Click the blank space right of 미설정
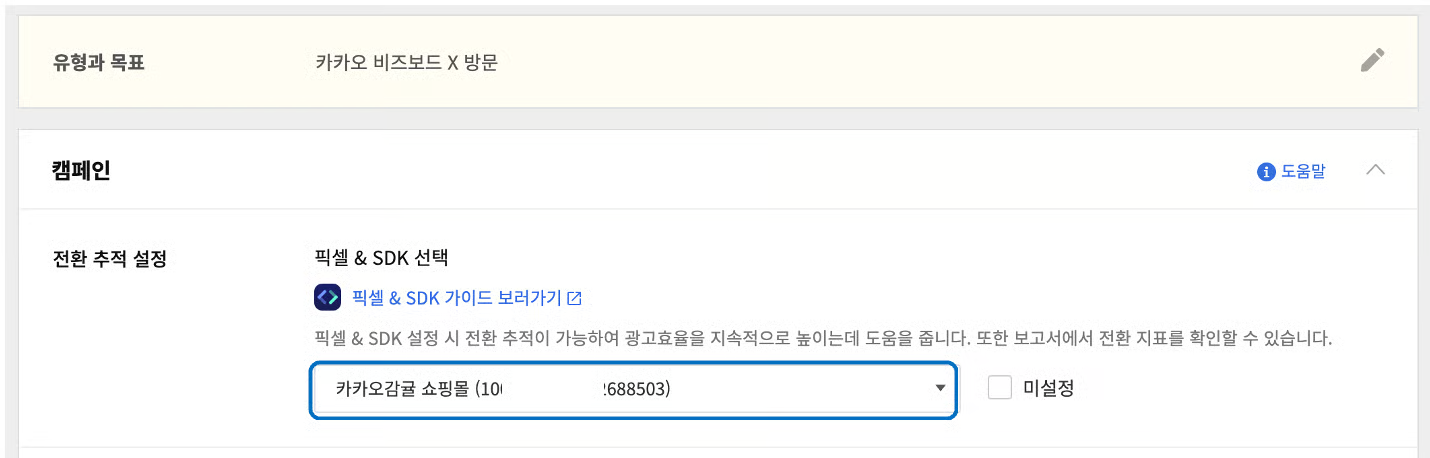Image resolution: width=1430 pixels, height=458 pixels. point(1230,388)
